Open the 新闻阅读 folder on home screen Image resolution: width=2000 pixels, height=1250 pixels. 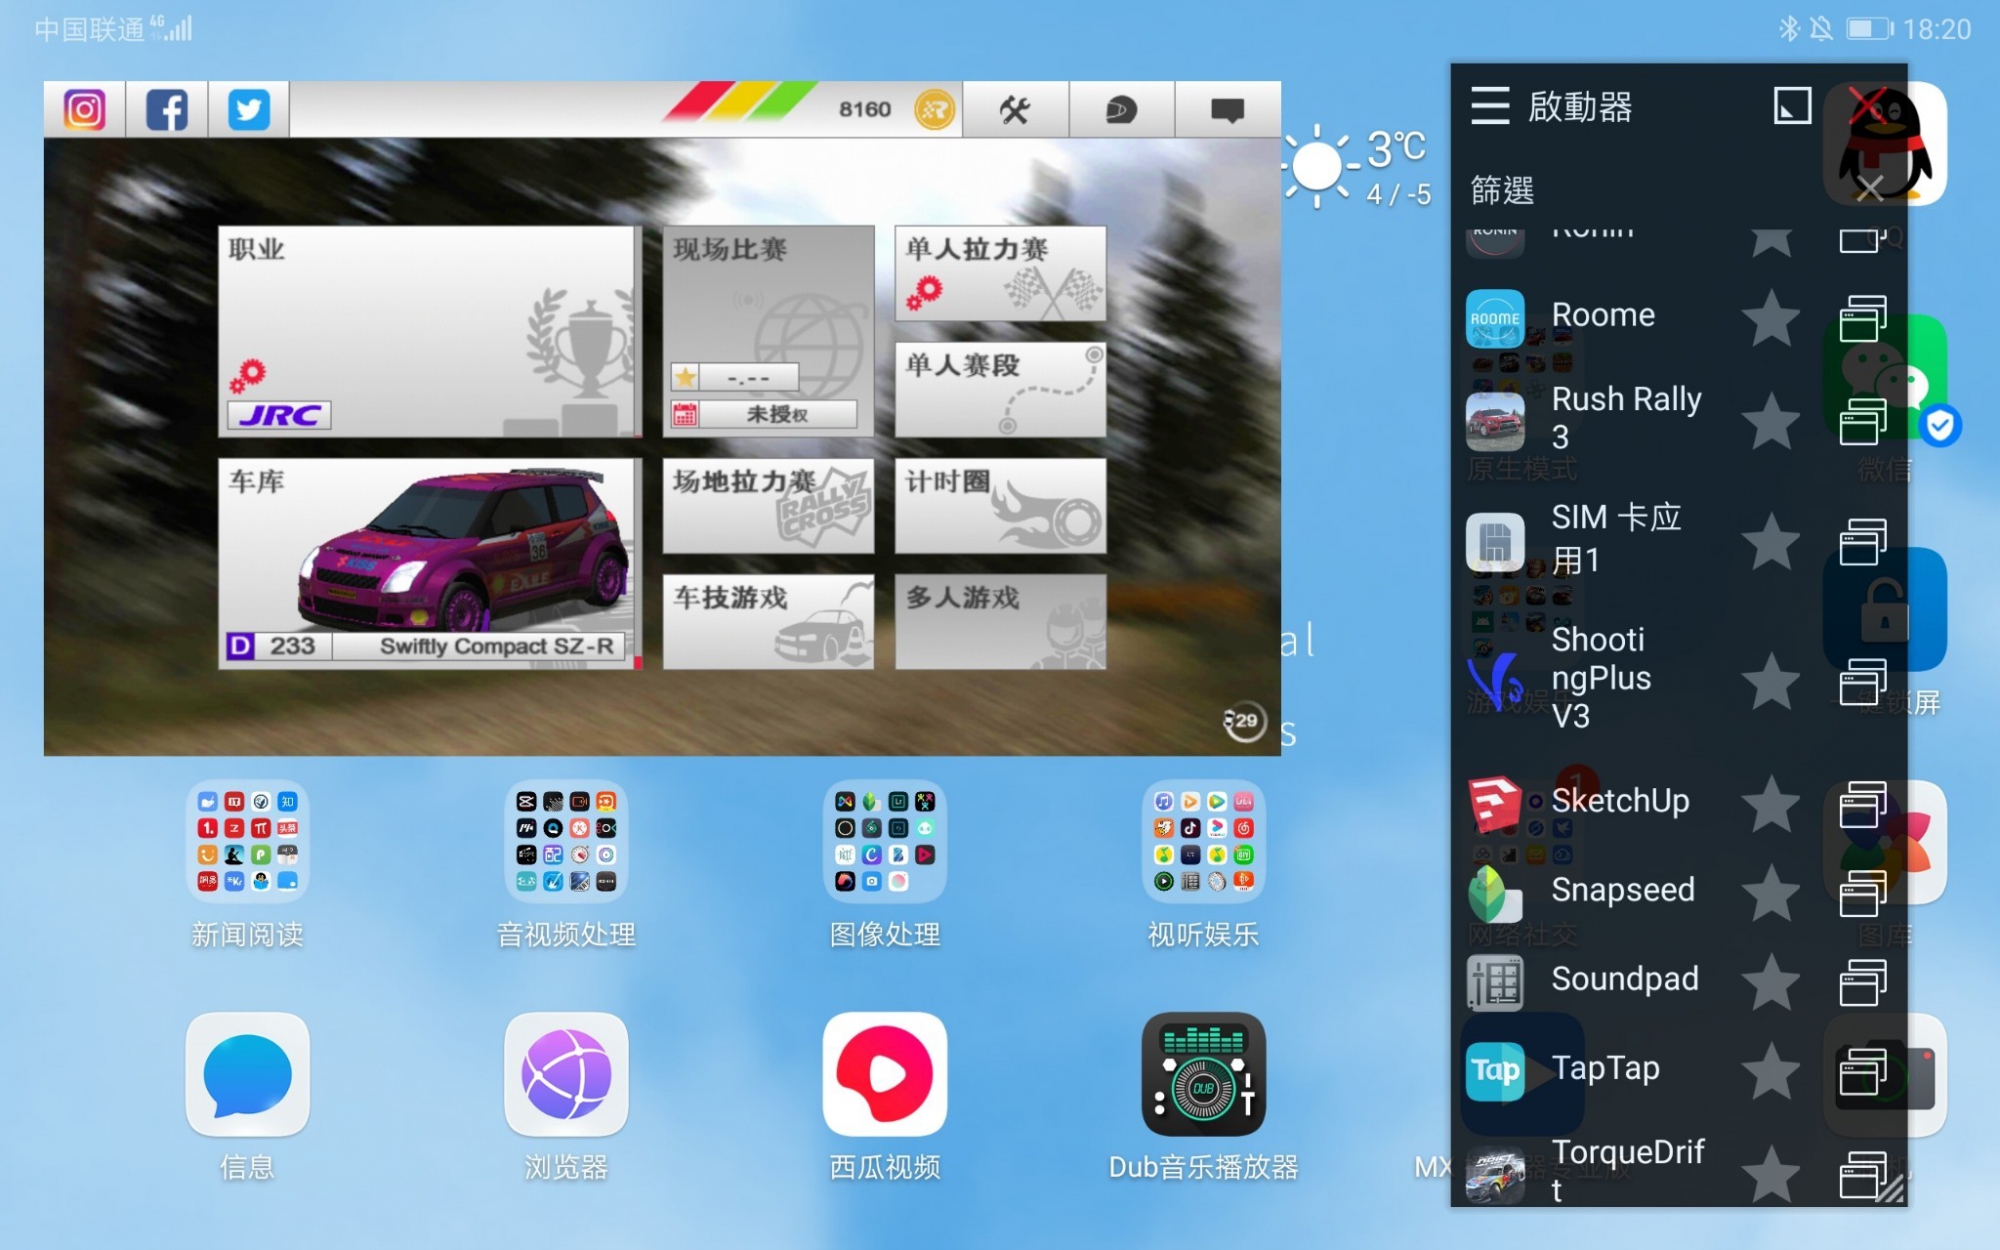247,842
